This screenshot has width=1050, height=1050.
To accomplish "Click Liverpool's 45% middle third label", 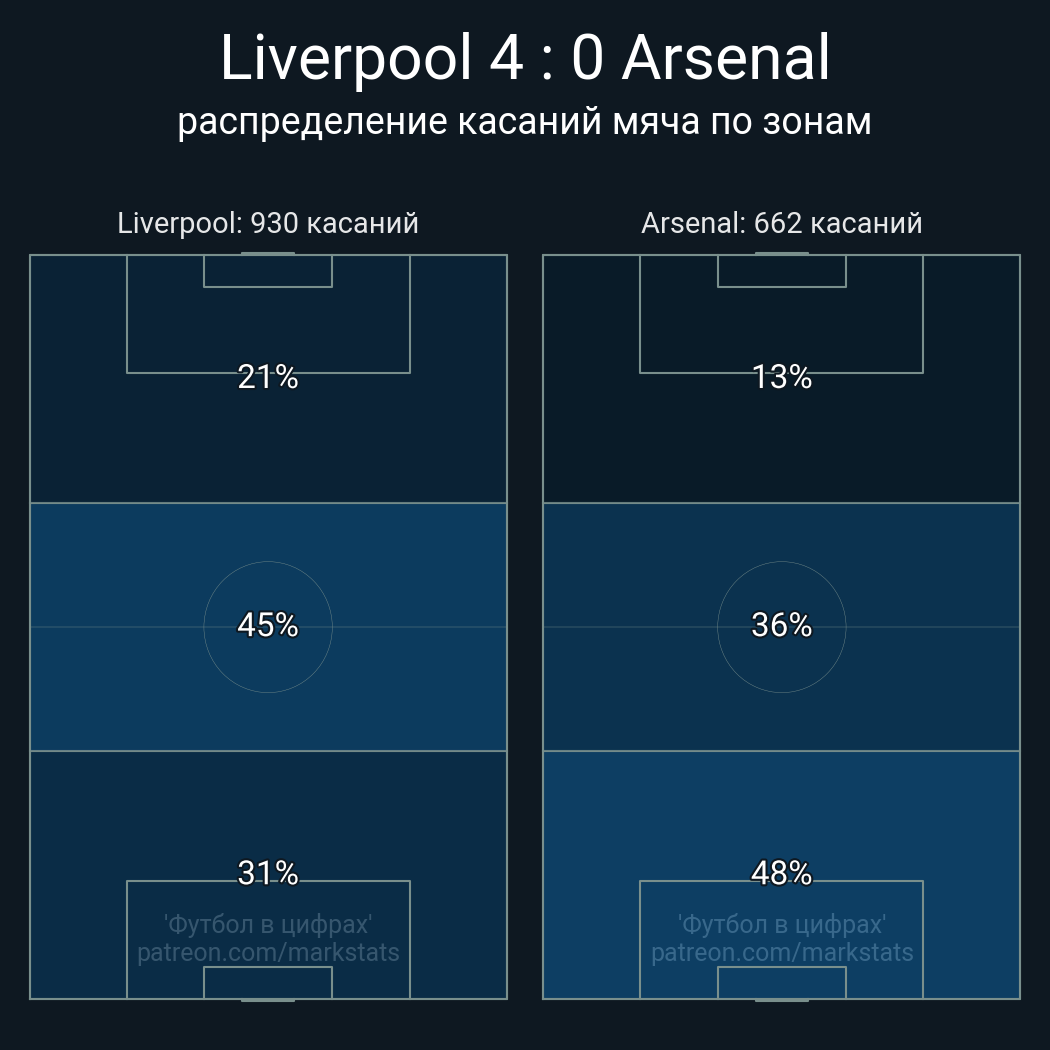I will click(268, 625).
